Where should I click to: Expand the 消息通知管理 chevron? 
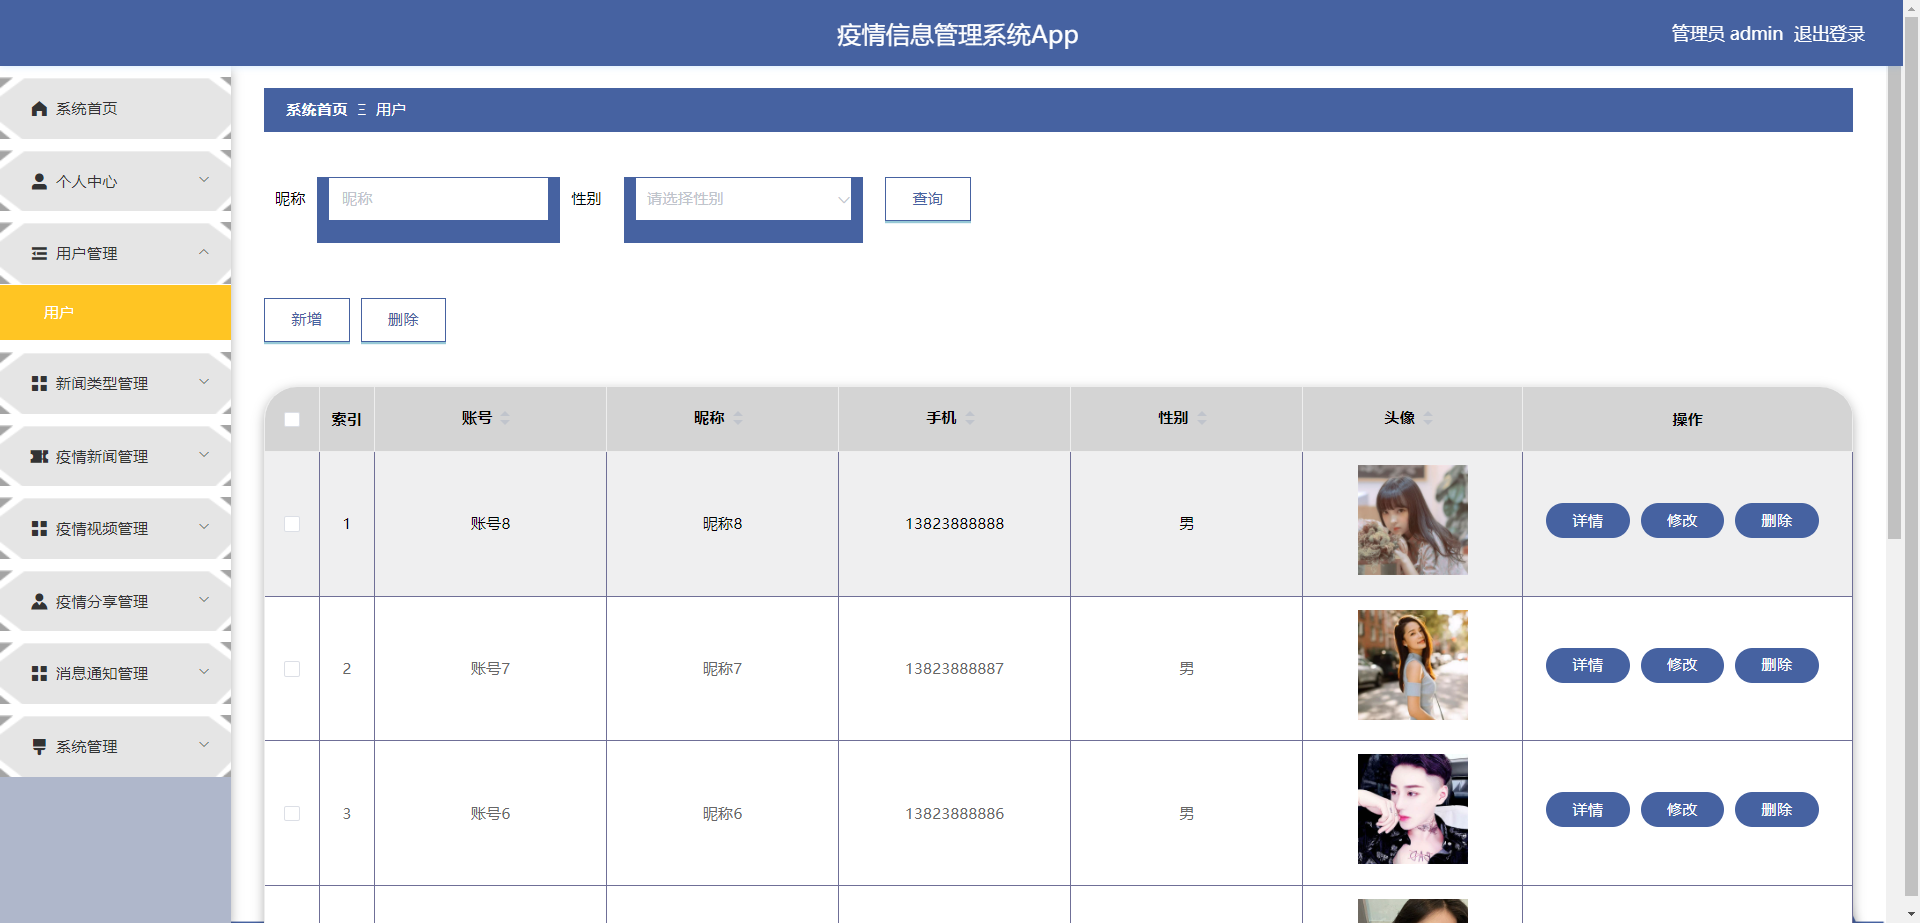(x=204, y=672)
